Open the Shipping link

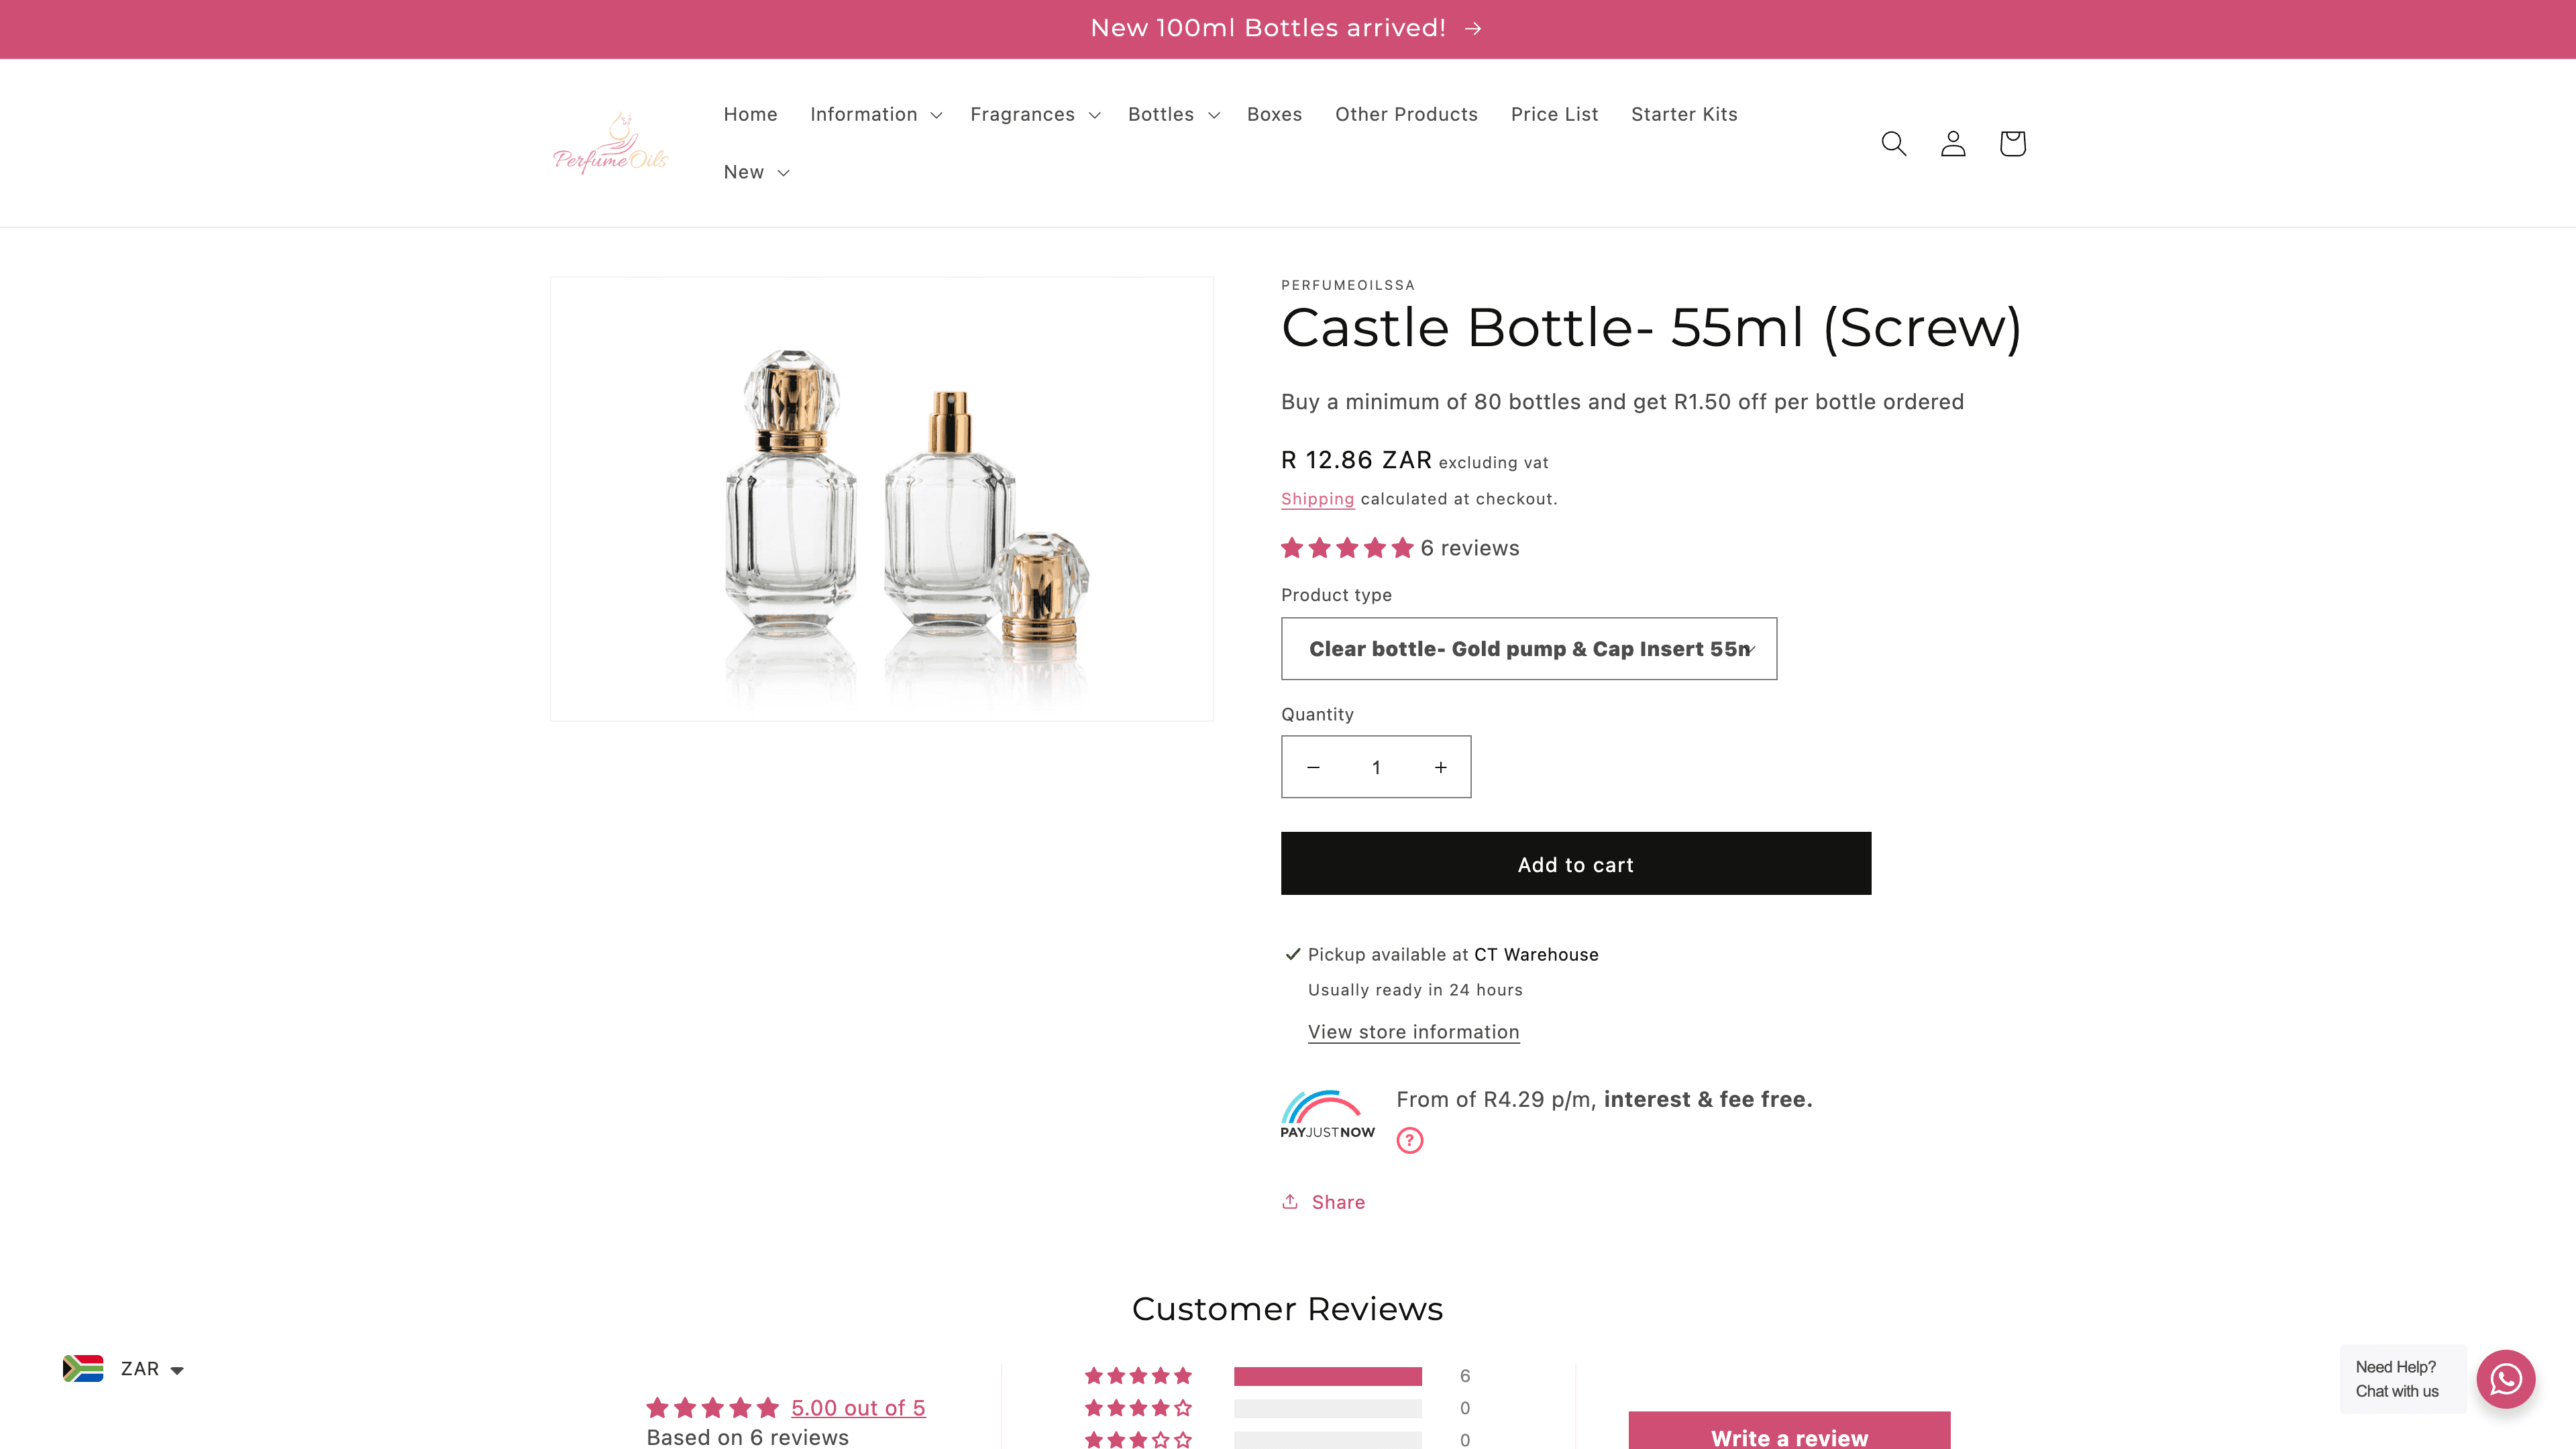pos(1317,498)
